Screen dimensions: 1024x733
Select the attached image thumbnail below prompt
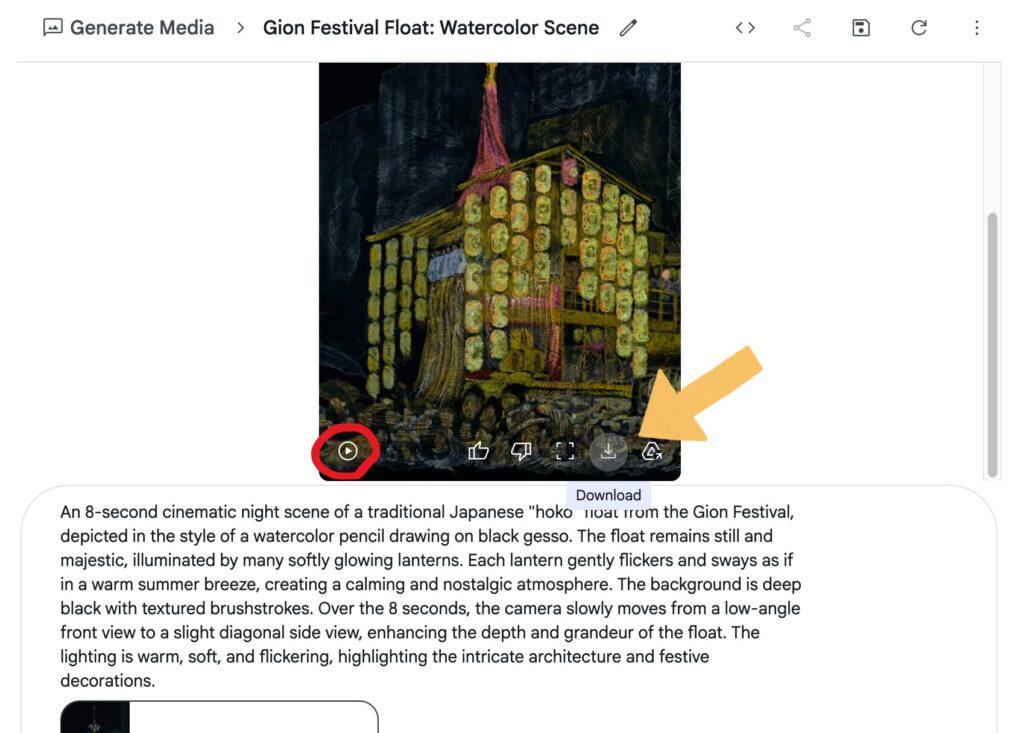[x=95, y=717]
